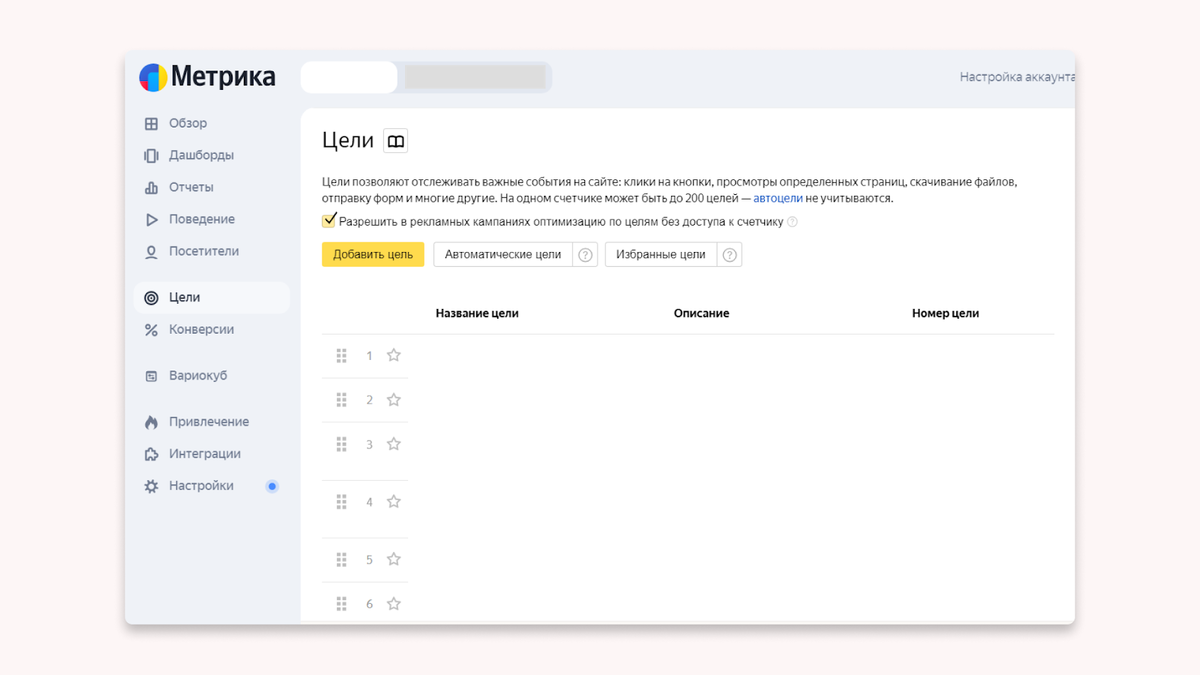Toggle the Разрешить в рекламных кампаниях checkbox
1200x675 pixels.
(x=329, y=221)
